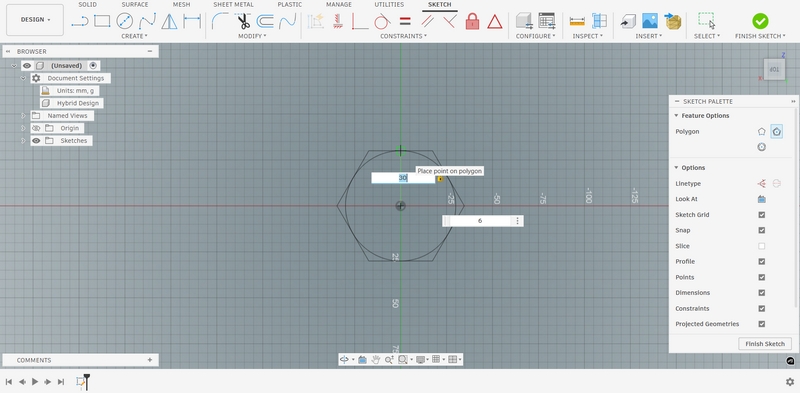Click the polygon sides input showing 6
The height and width of the screenshot is (393, 800).
[480, 221]
